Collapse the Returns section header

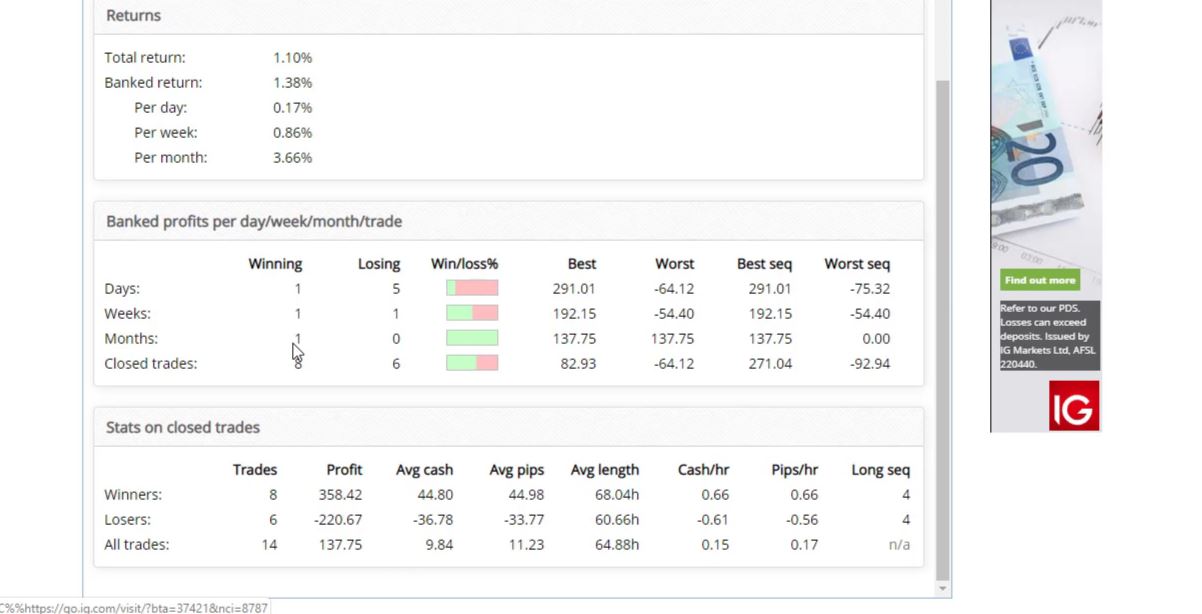tap(133, 15)
